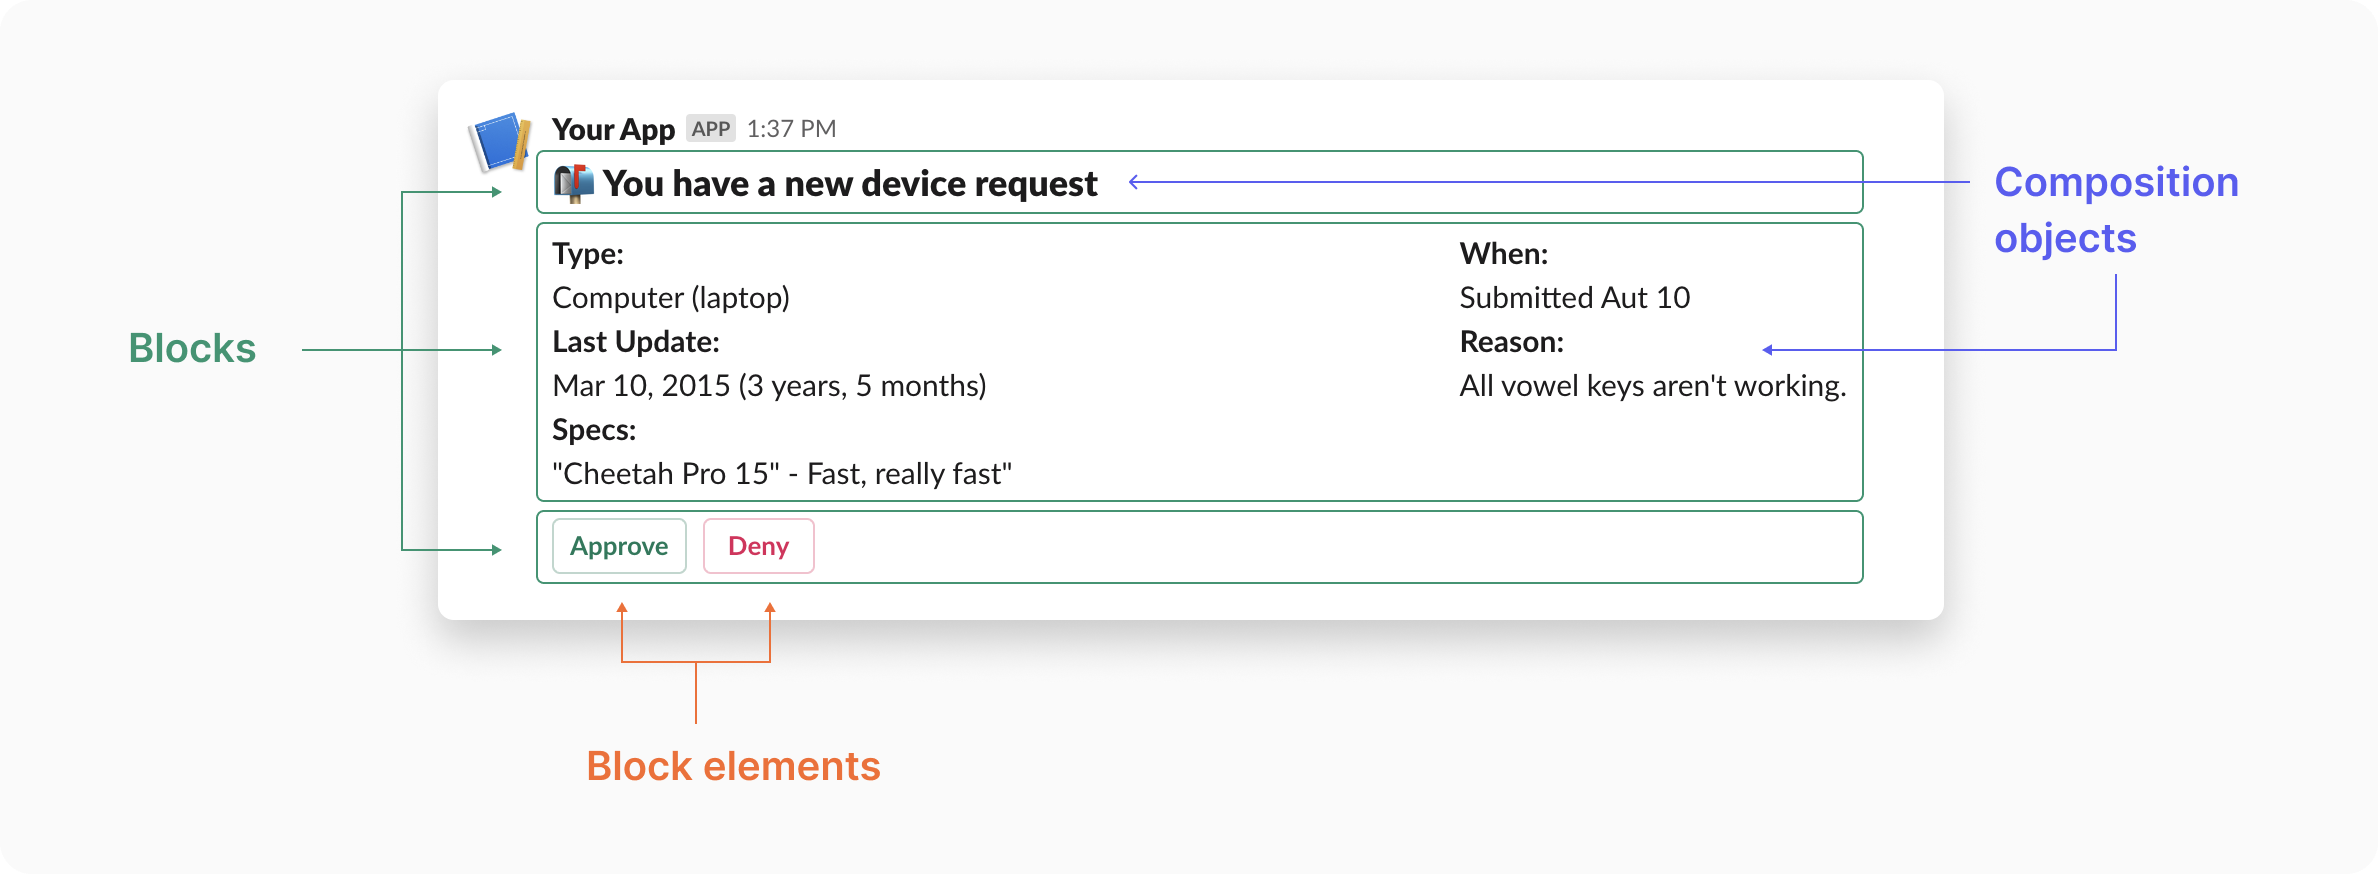Open the Your App sender name
The width and height of the screenshot is (2378, 874).
point(613,129)
